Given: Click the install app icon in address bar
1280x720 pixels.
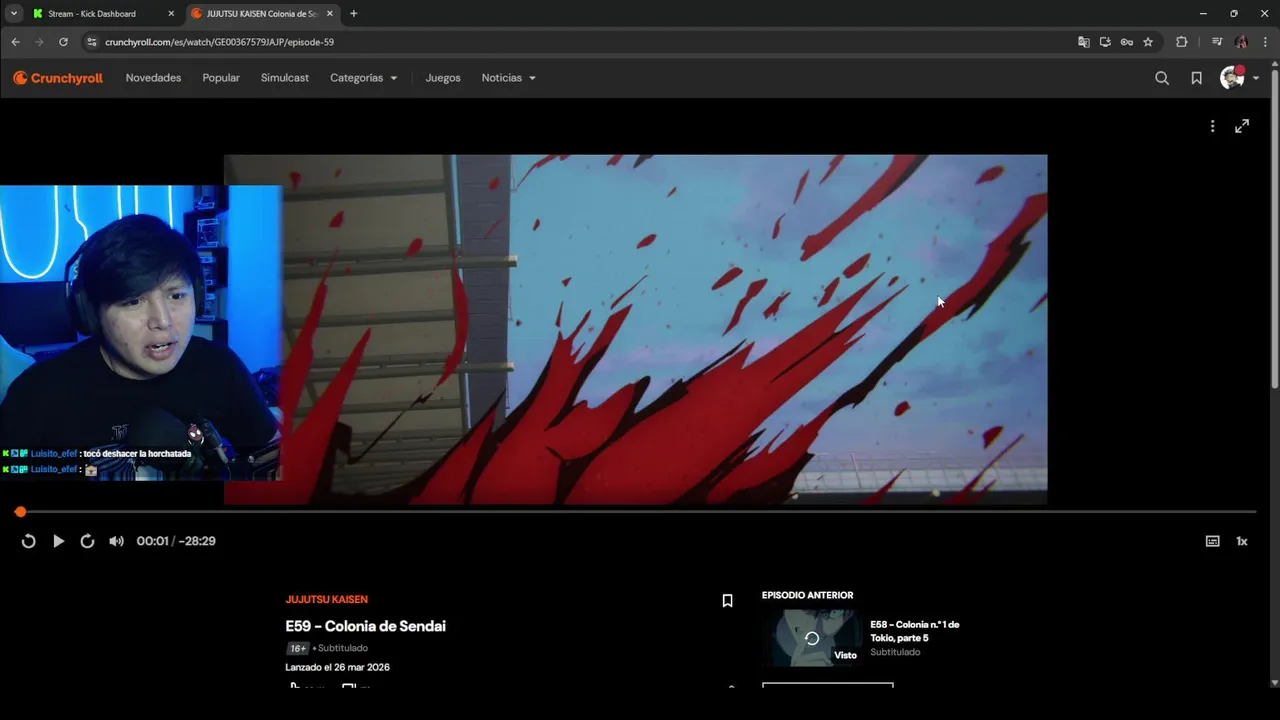Looking at the screenshot, I should click(x=1105, y=42).
